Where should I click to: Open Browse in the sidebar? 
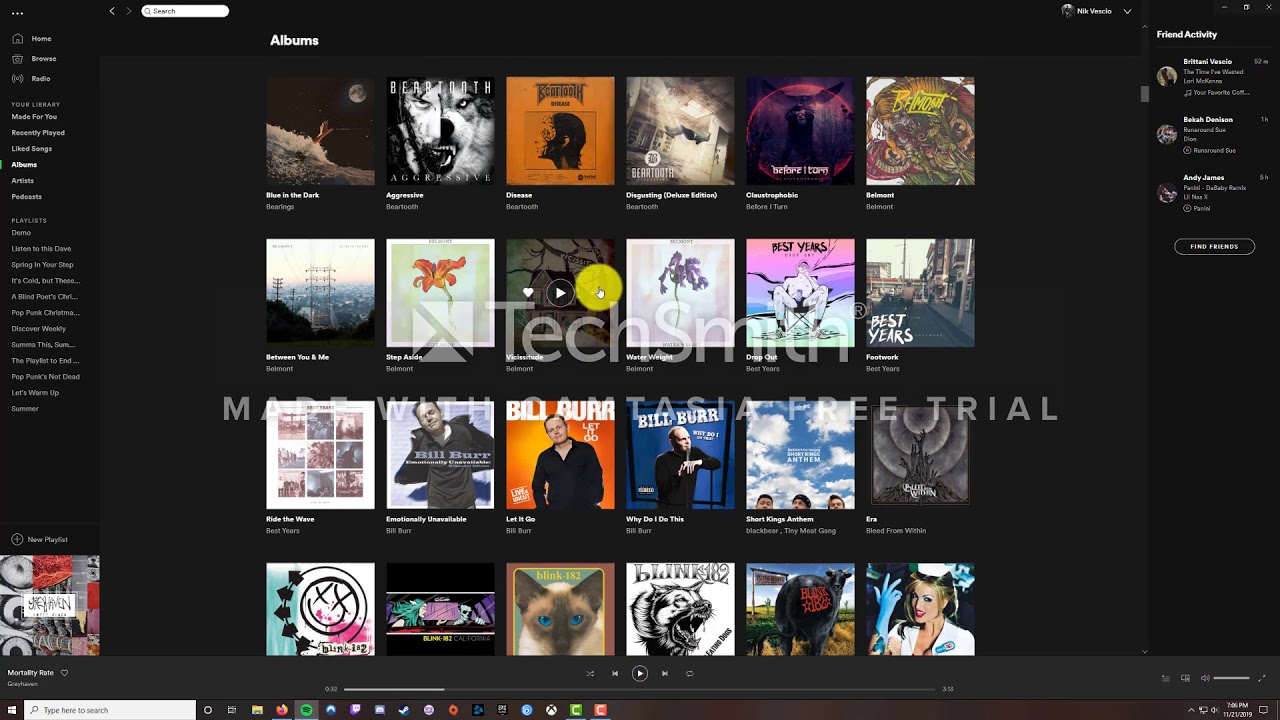pos(44,59)
